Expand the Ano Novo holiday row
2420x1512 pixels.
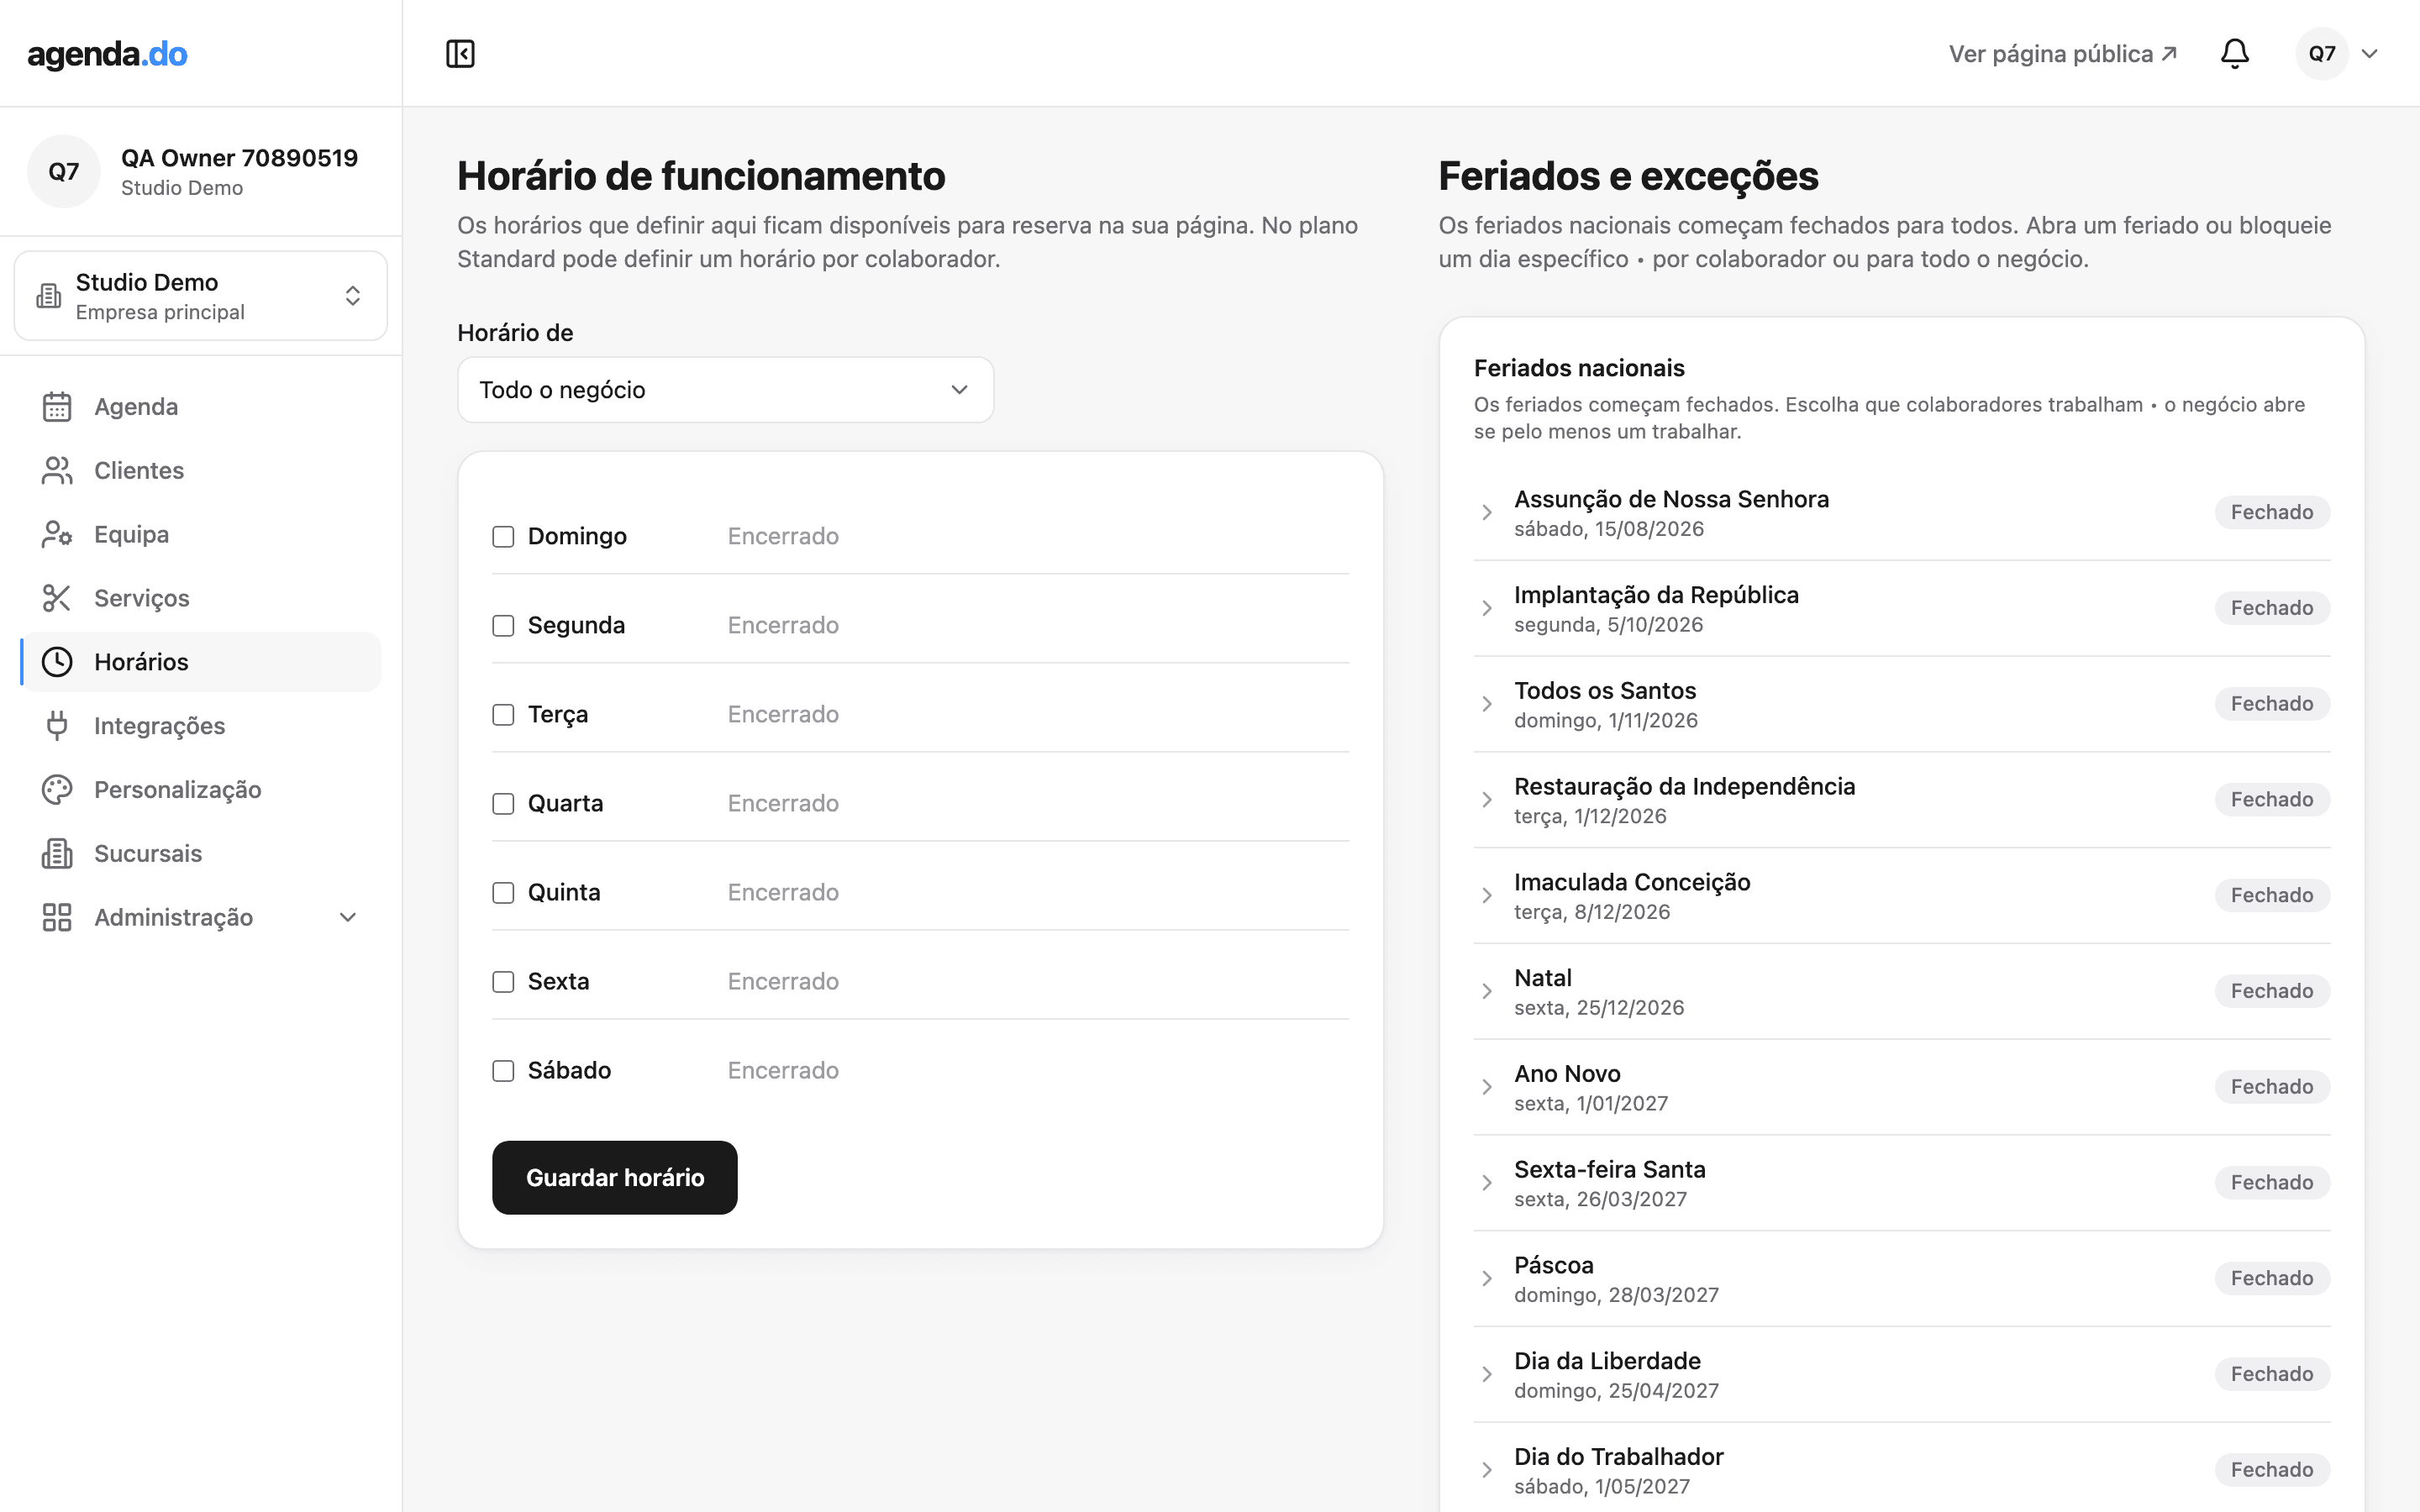coord(1486,1087)
